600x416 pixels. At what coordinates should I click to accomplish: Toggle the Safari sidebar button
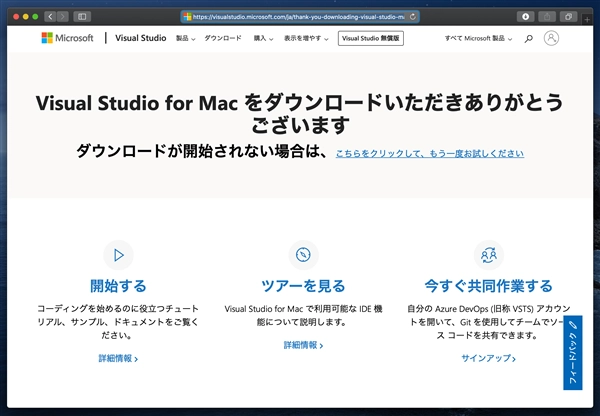[x=82, y=16]
